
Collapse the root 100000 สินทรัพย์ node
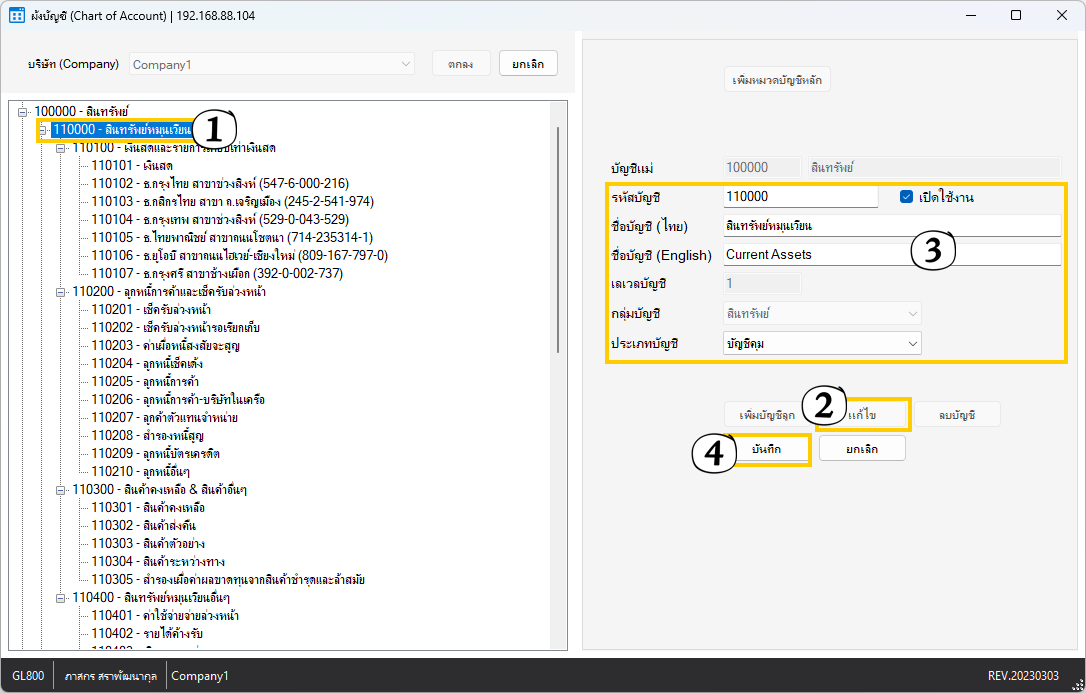[x=23, y=112]
